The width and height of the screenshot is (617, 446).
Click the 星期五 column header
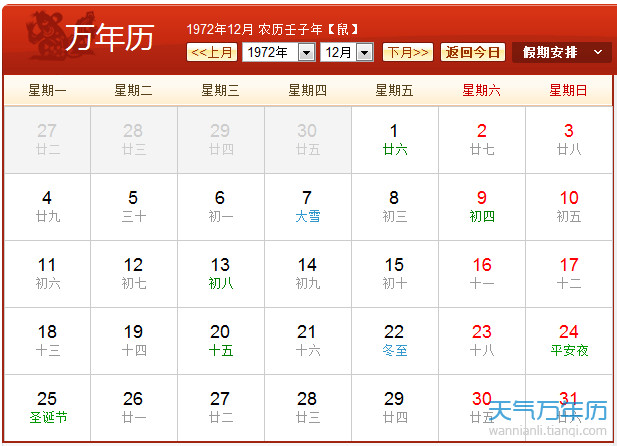coord(394,91)
